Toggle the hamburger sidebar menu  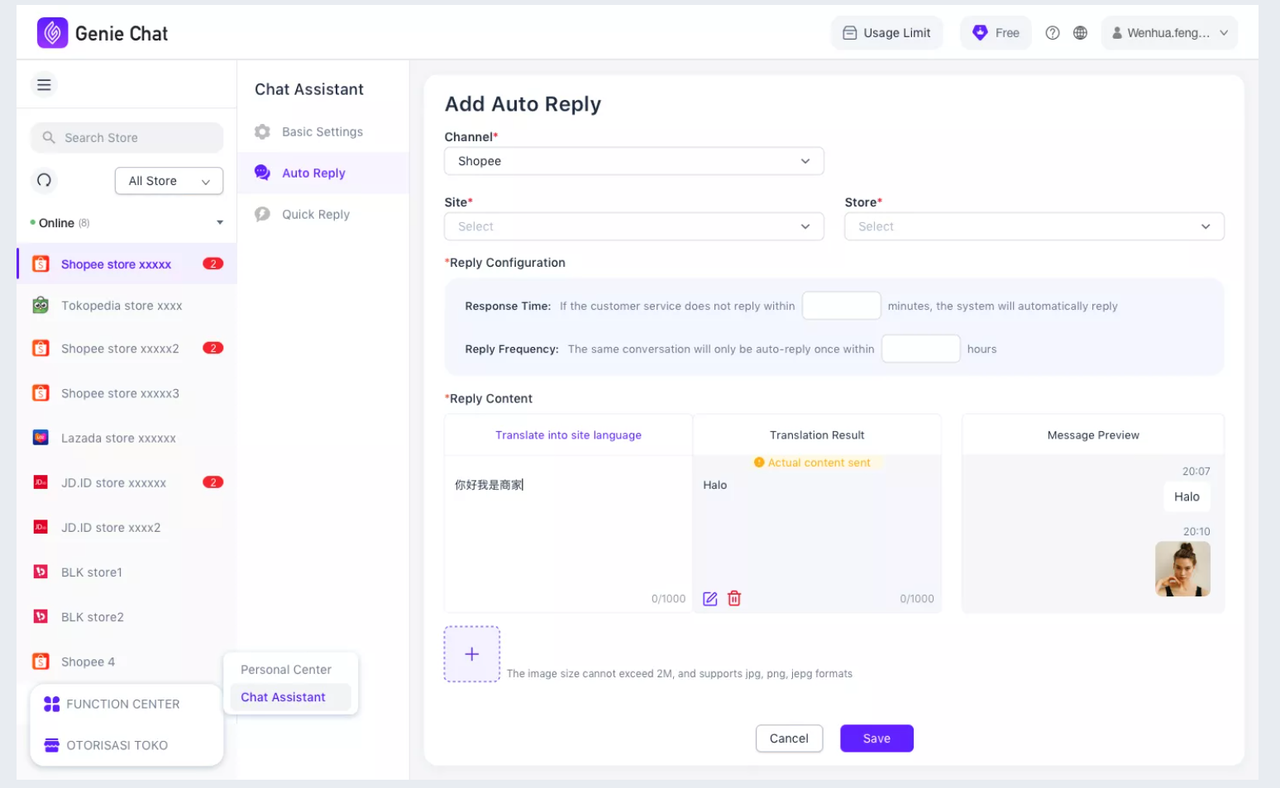(44, 85)
